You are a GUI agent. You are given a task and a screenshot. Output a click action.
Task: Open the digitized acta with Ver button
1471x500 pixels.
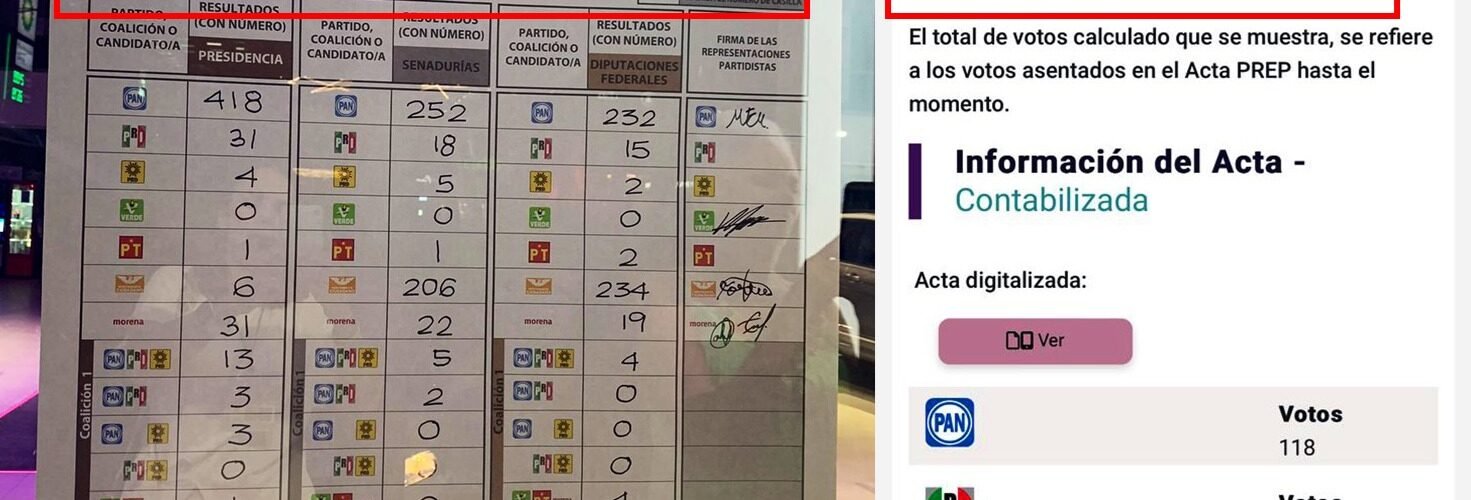pos(1035,341)
